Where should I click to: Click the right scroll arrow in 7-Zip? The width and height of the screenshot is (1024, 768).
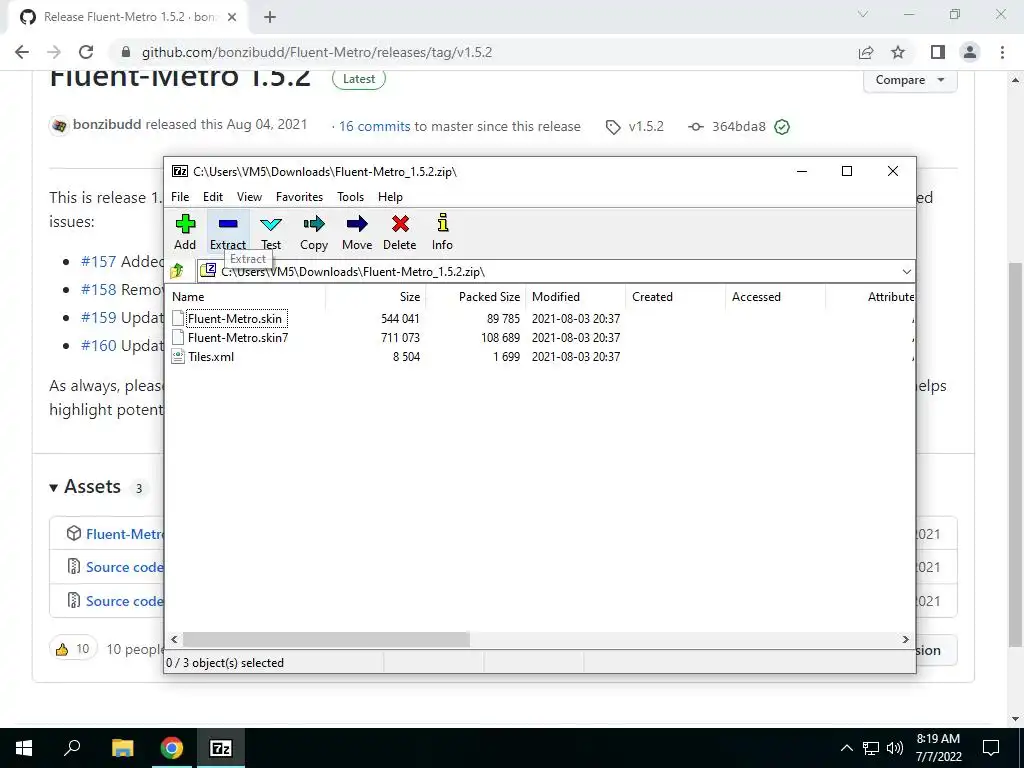coord(905,639)
